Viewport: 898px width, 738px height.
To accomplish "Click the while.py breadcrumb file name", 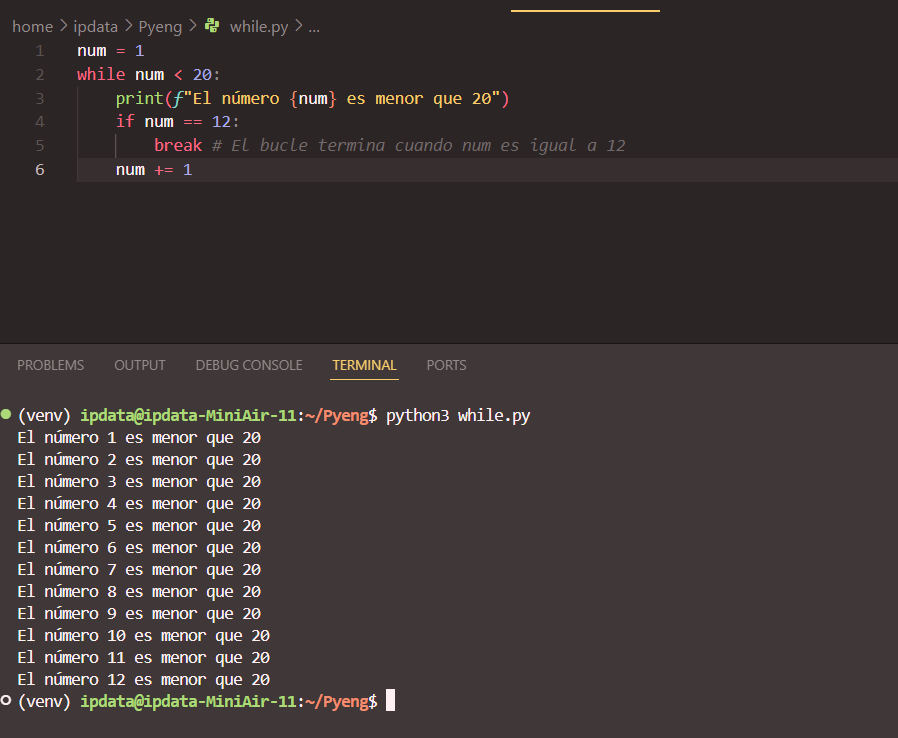I will click(x=259, y=27).
